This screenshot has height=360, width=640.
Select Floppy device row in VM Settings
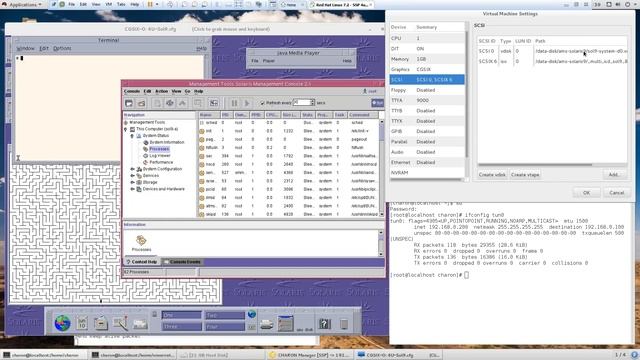427,90
